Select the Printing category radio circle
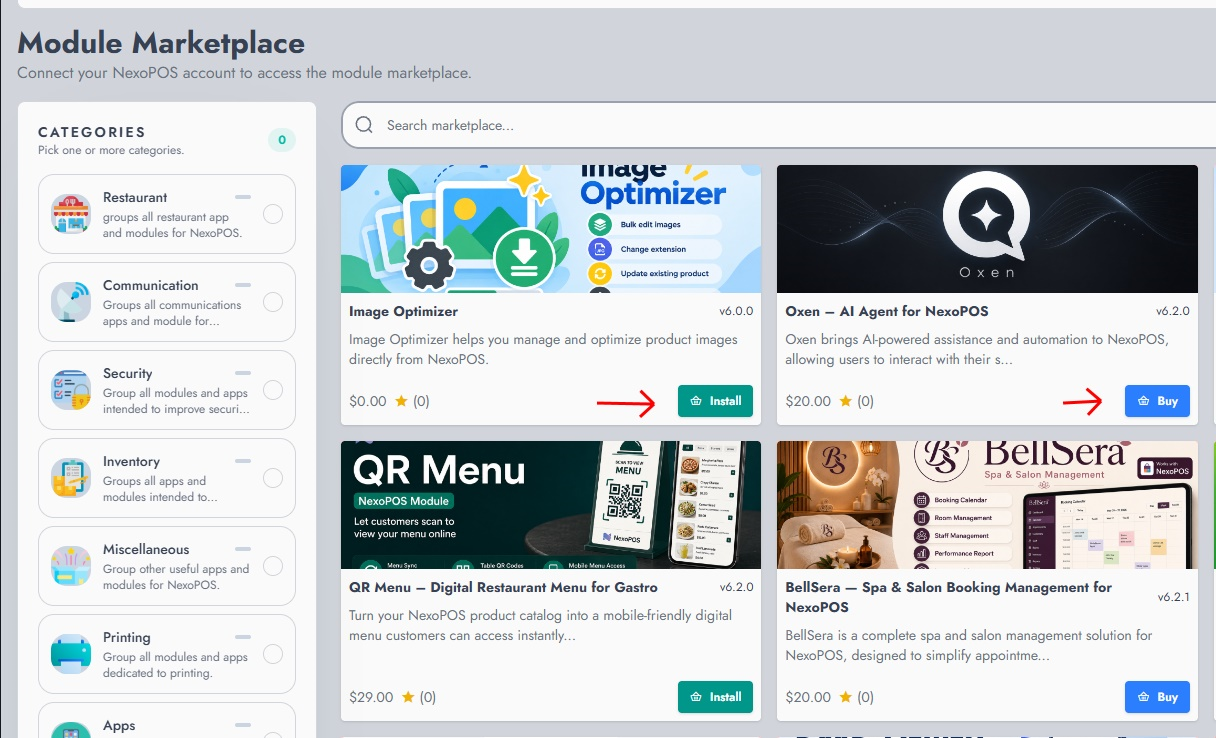This screenshot has width=1216, height=738. click(272, 654)
